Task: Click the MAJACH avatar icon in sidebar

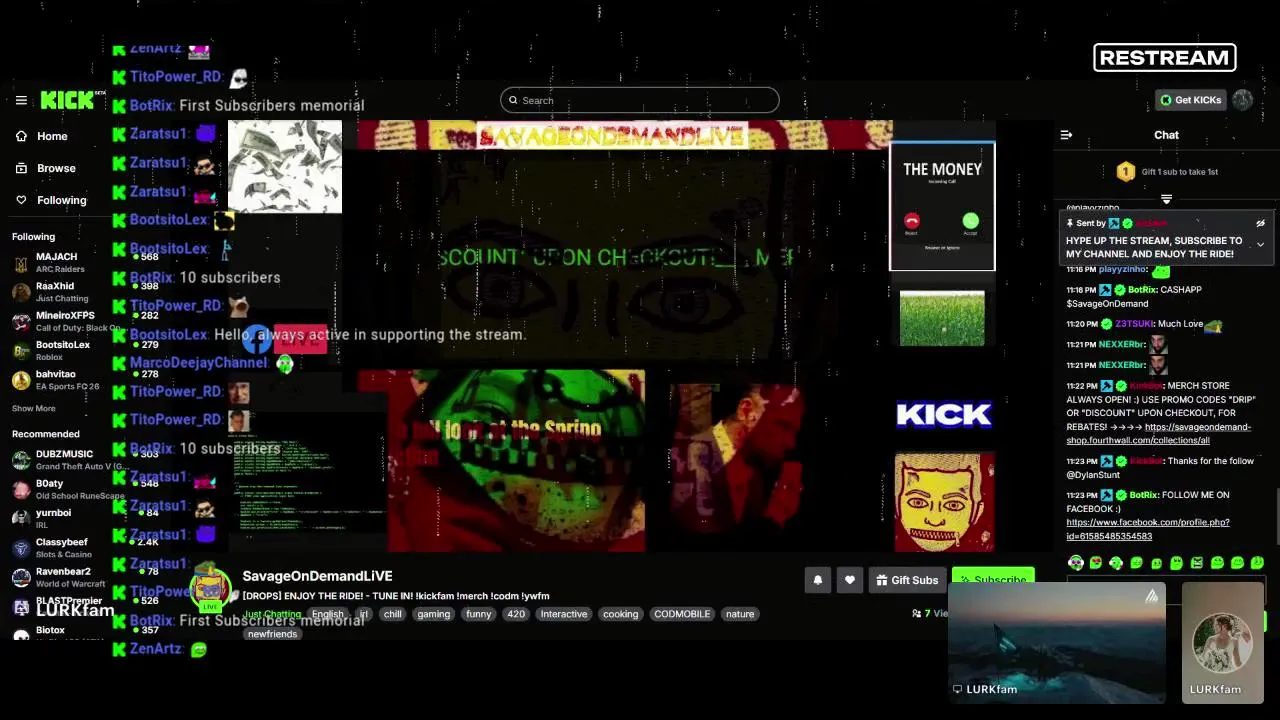Action: pos(21,263)
